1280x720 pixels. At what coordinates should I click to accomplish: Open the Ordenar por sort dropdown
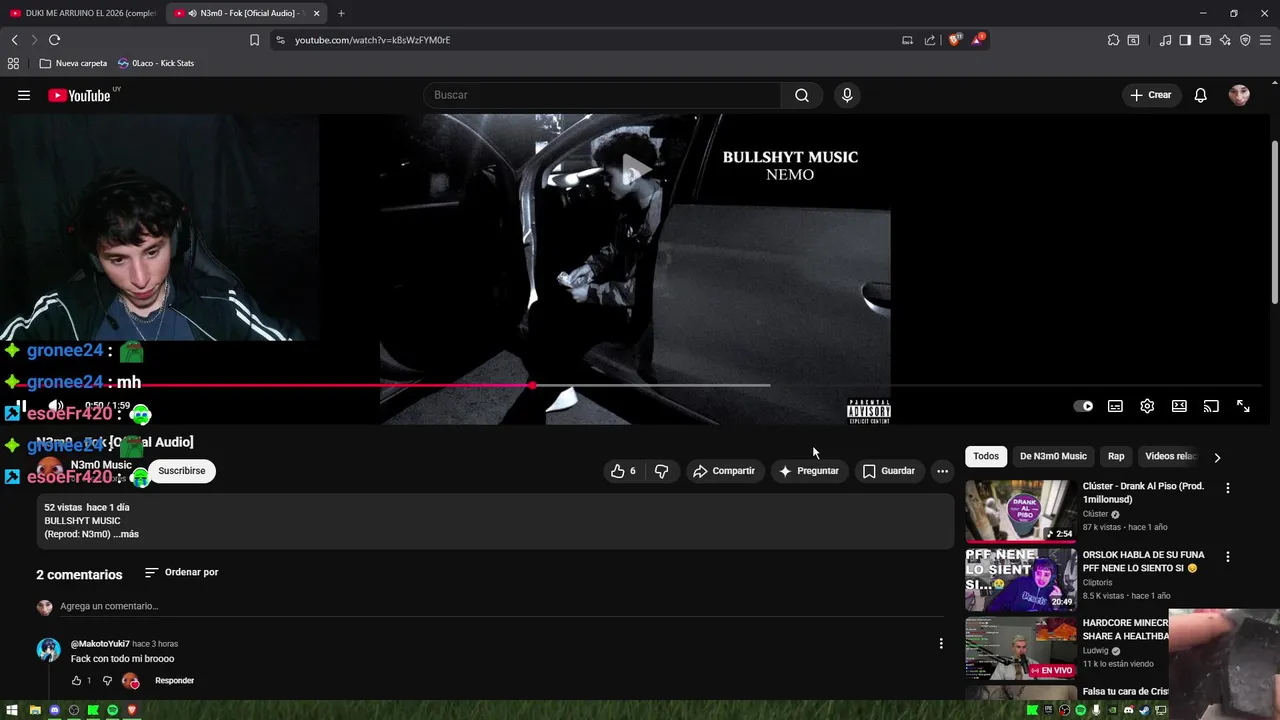tap(181, 572)
